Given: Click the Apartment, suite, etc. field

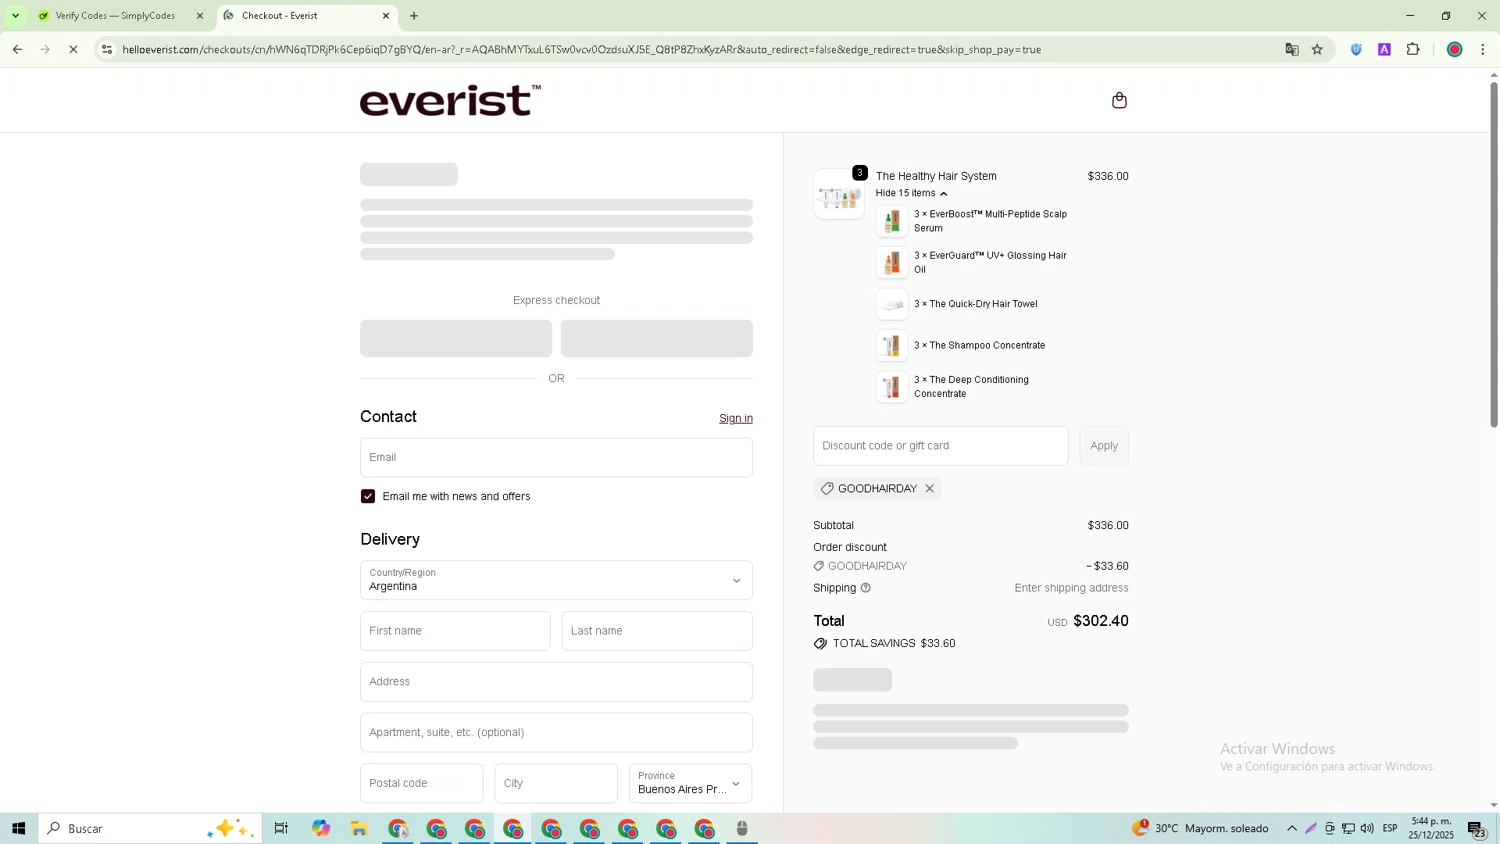Looking at the screenshot, I should [x=556, y=733].
